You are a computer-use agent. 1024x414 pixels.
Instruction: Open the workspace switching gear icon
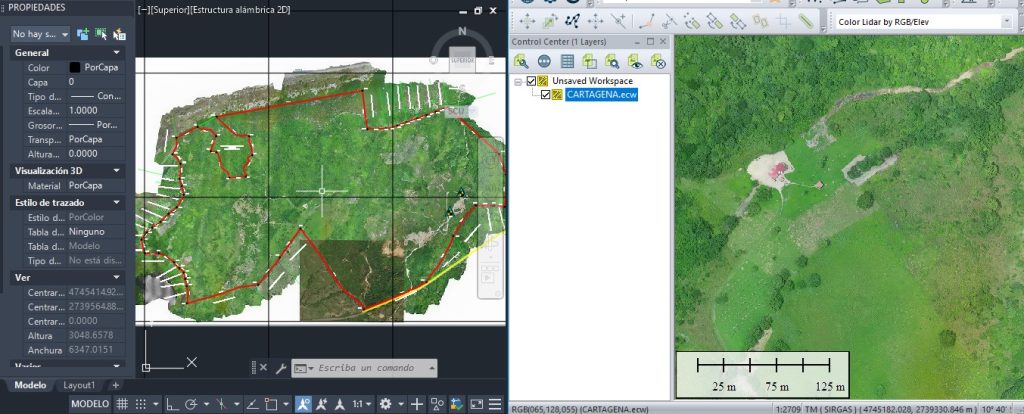386,404
